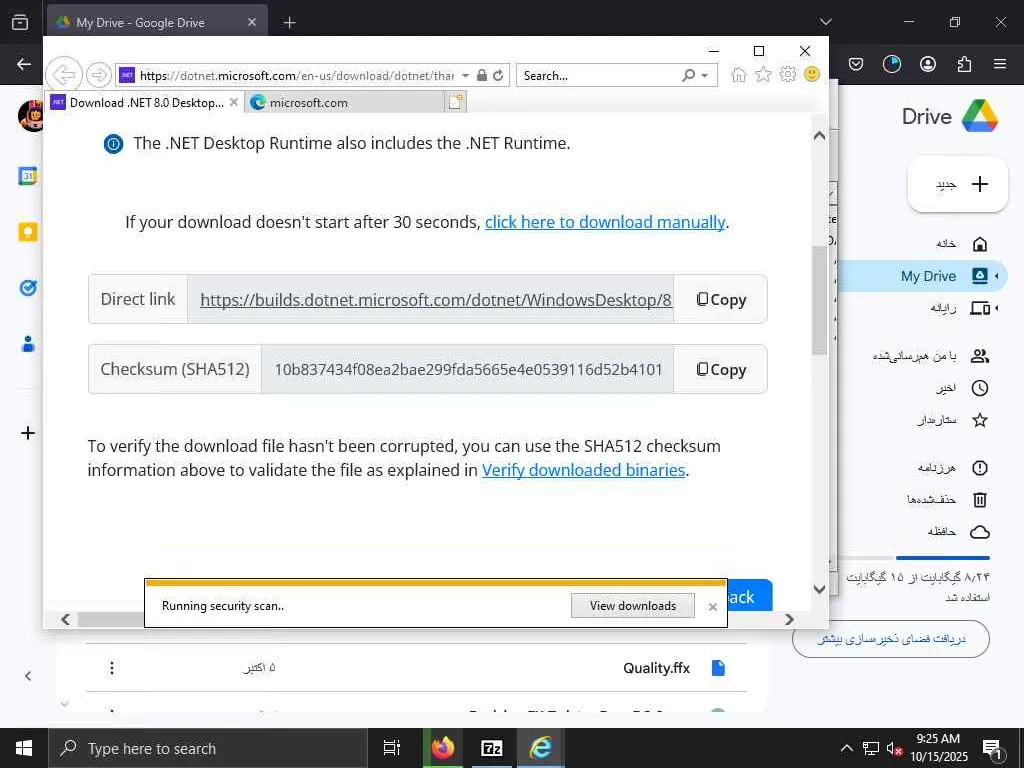Click the IE address bar URL field
The width and height of the screenshot is (1024, 768).
pyautogui.click(x=296, y=76)
